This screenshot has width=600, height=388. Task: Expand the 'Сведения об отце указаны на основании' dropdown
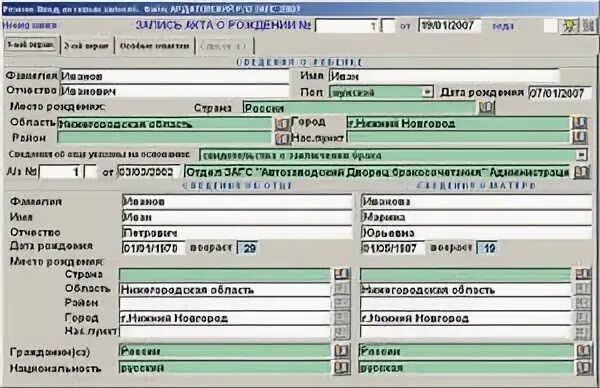(x=581, y=155)
